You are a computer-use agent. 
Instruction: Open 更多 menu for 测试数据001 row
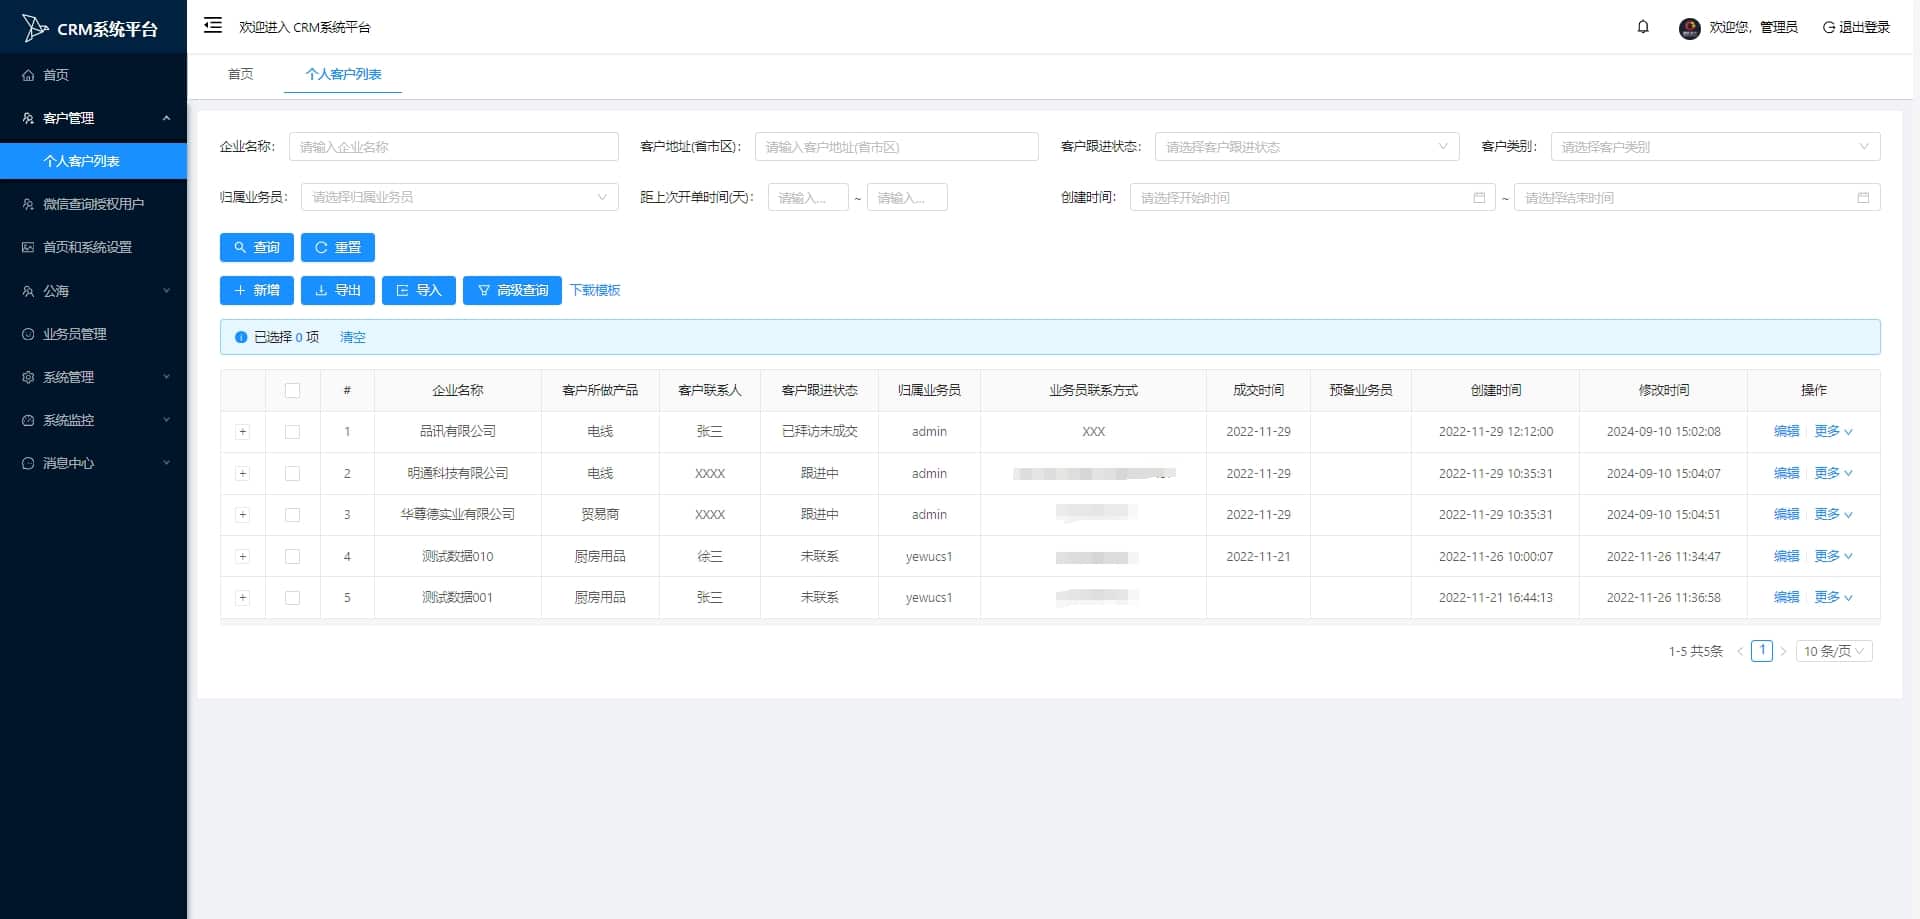click(1833, 598)
